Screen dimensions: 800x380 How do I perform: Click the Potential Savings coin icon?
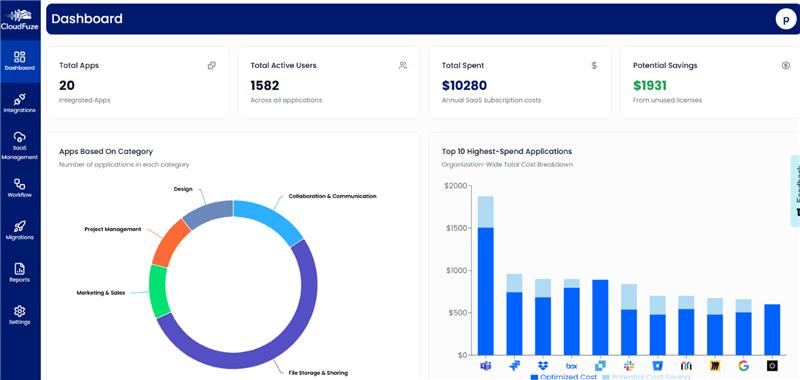(786, 65)
